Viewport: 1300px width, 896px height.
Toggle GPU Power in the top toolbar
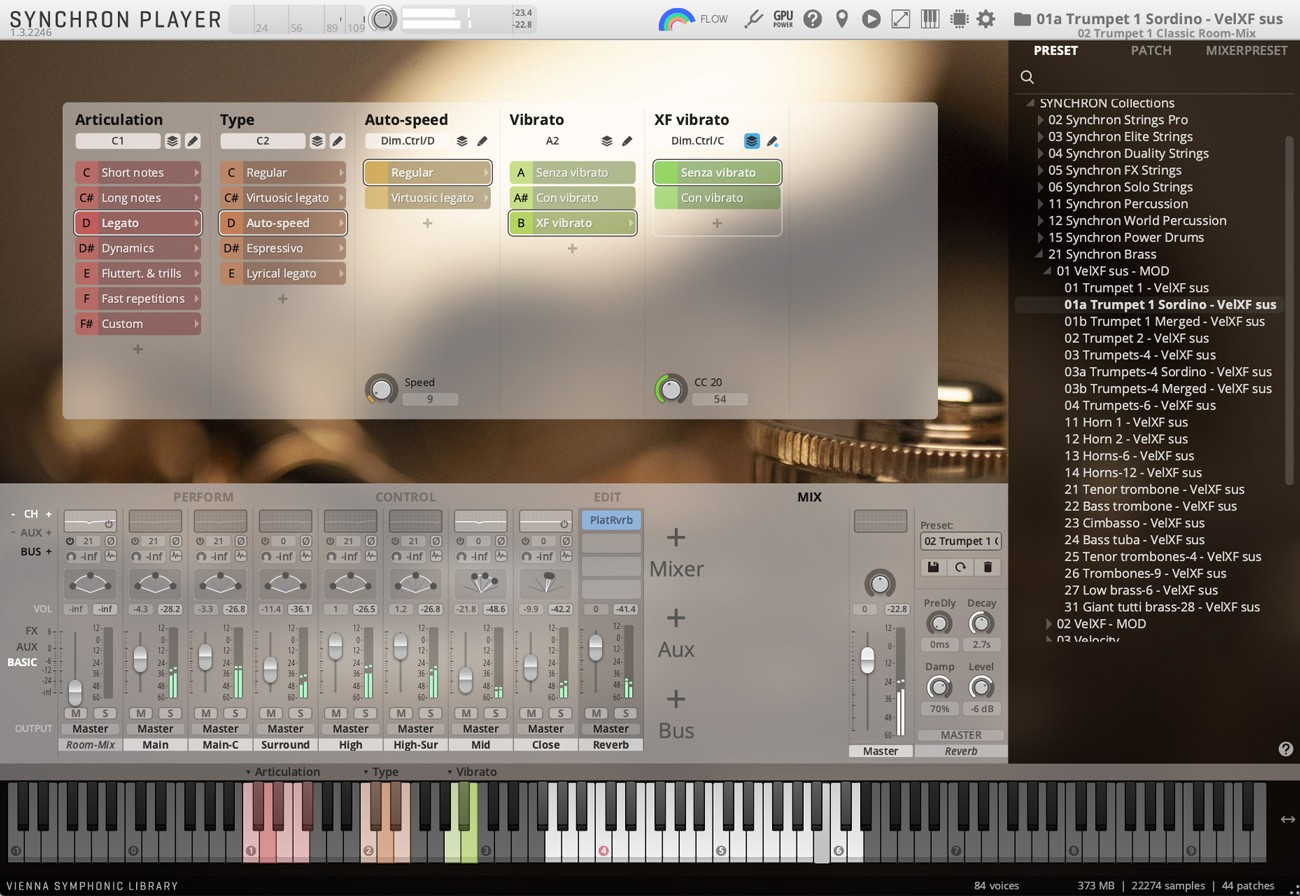782,18
